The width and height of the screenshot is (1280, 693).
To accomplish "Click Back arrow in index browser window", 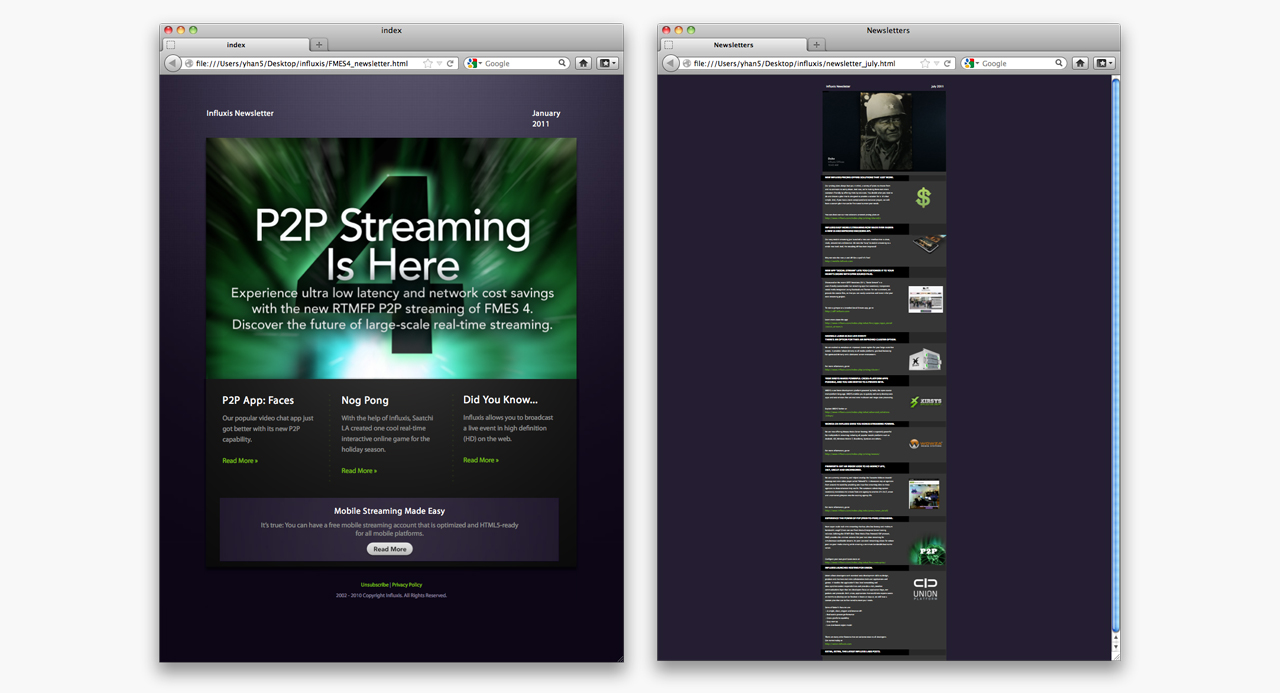I will coord(172,63).
